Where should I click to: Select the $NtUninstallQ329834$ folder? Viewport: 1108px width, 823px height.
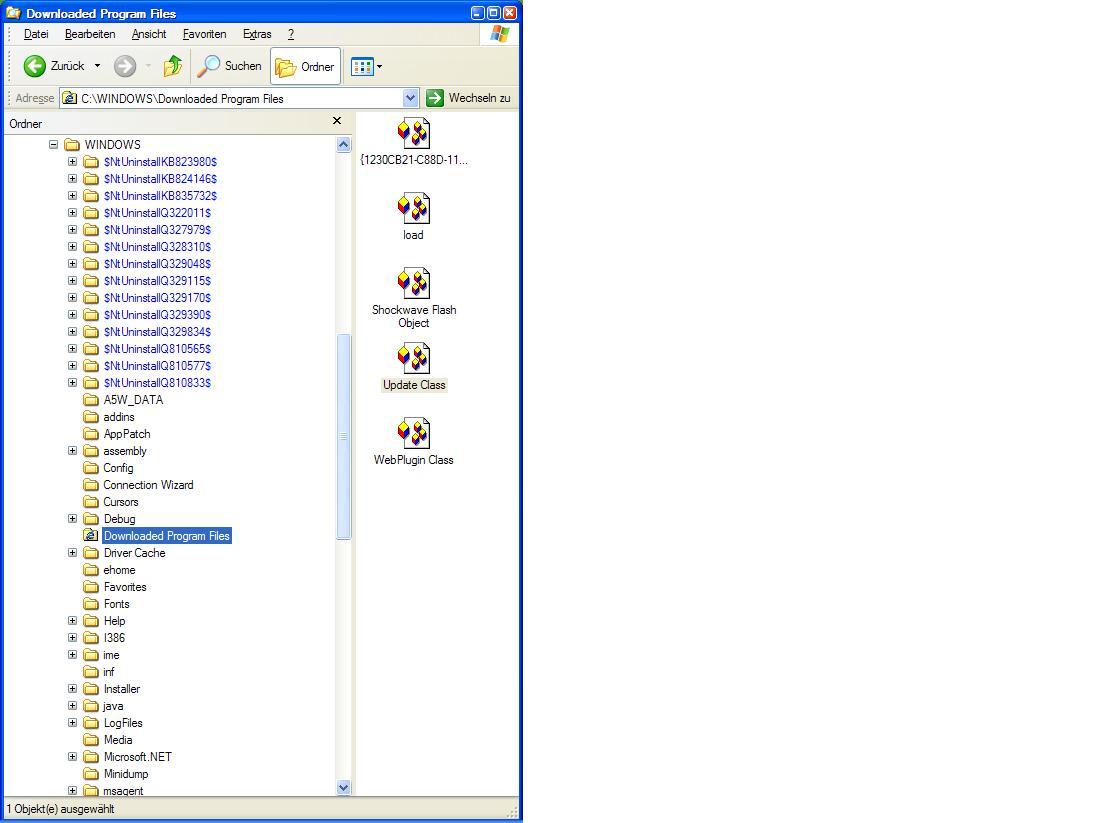pos(157,332)
